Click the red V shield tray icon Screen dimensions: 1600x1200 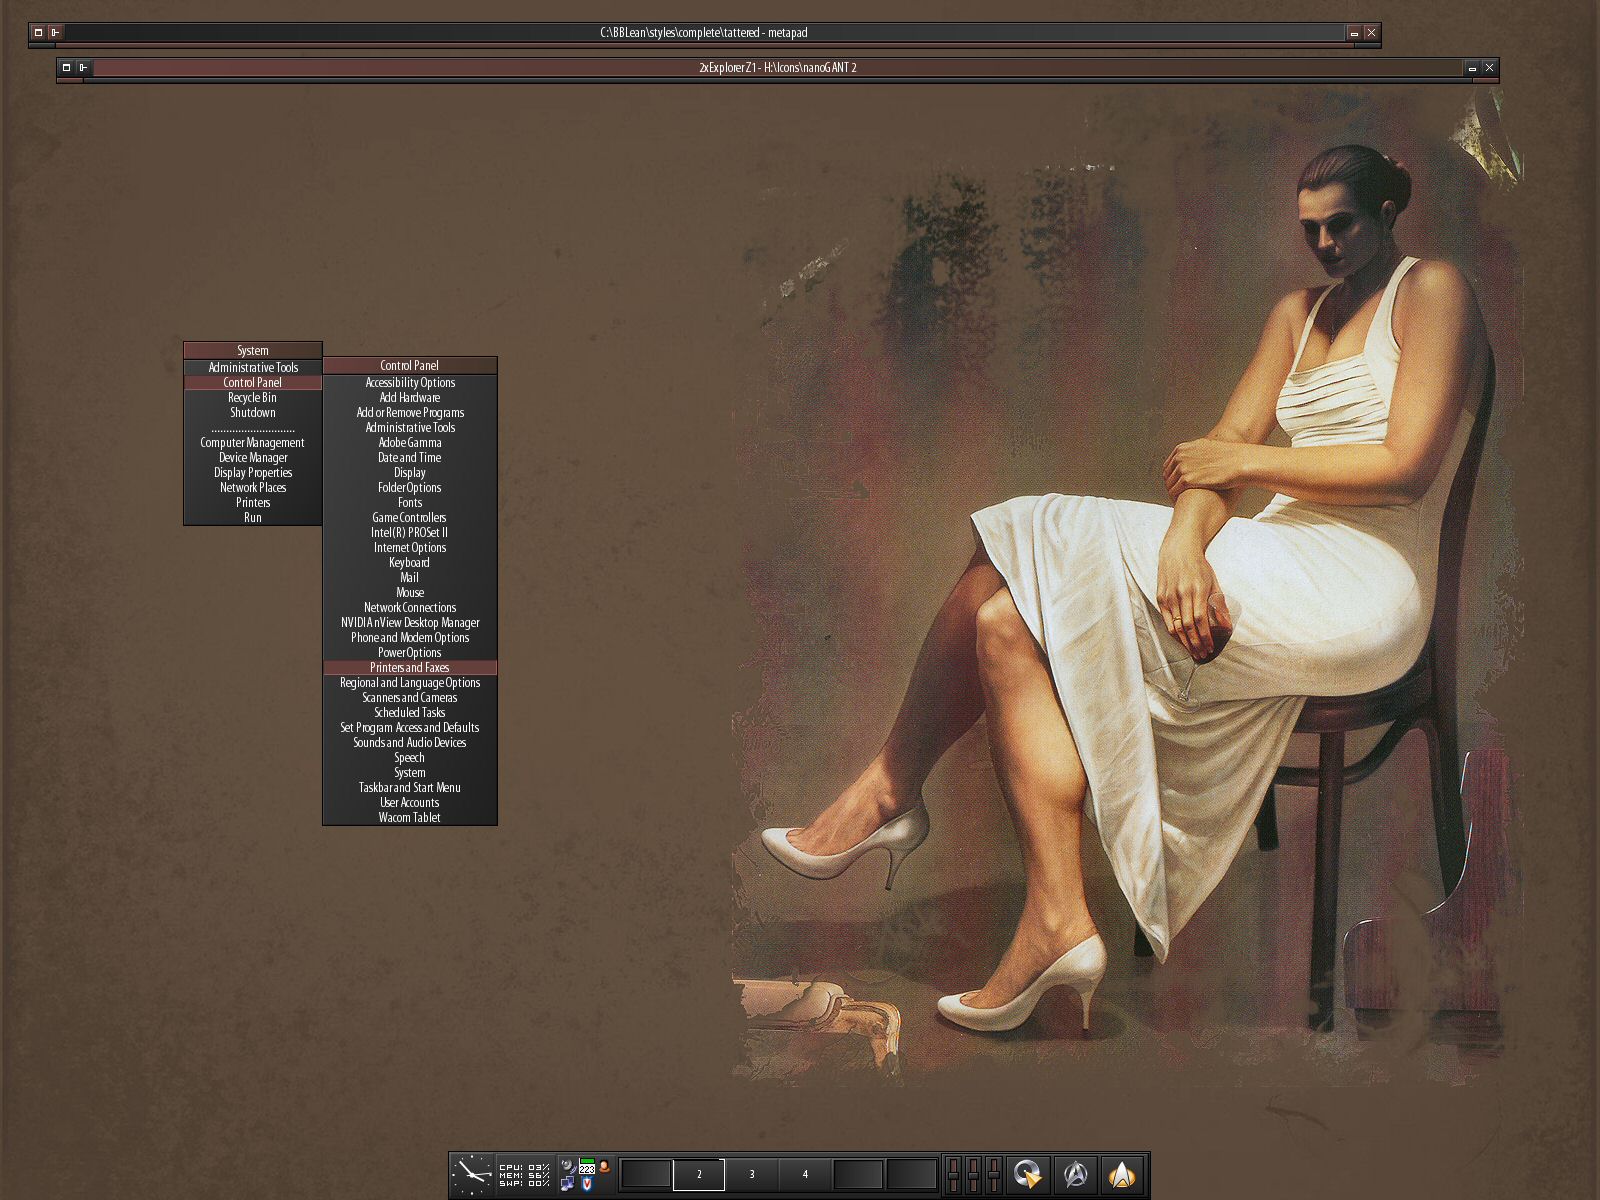pos(587,1184)
